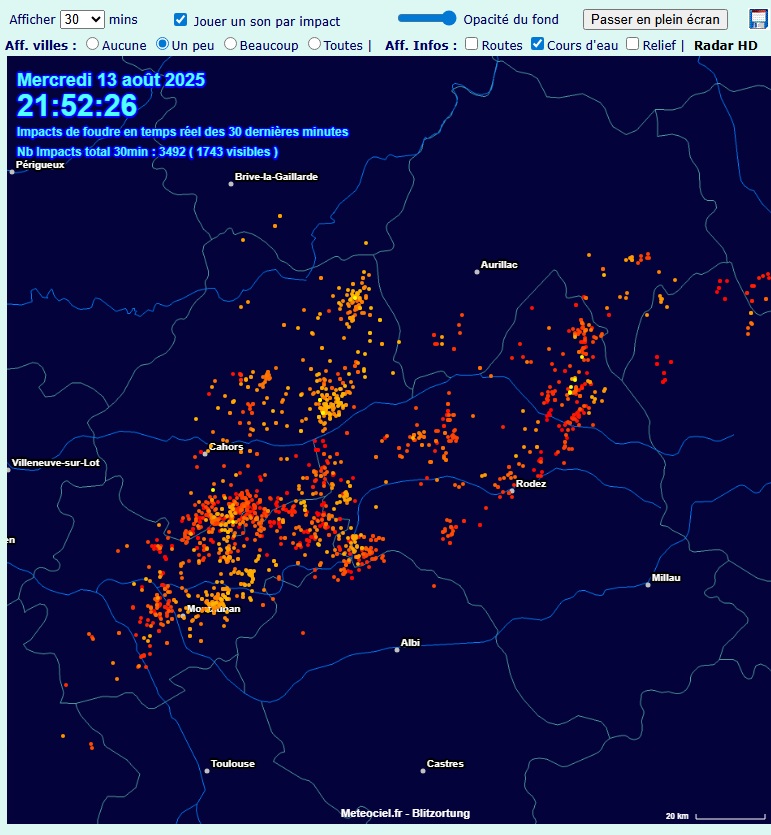The width and height of the screenshot is (771, 835).
Task: Select the Toutes cities radio button
Action: tap(315, 44)
